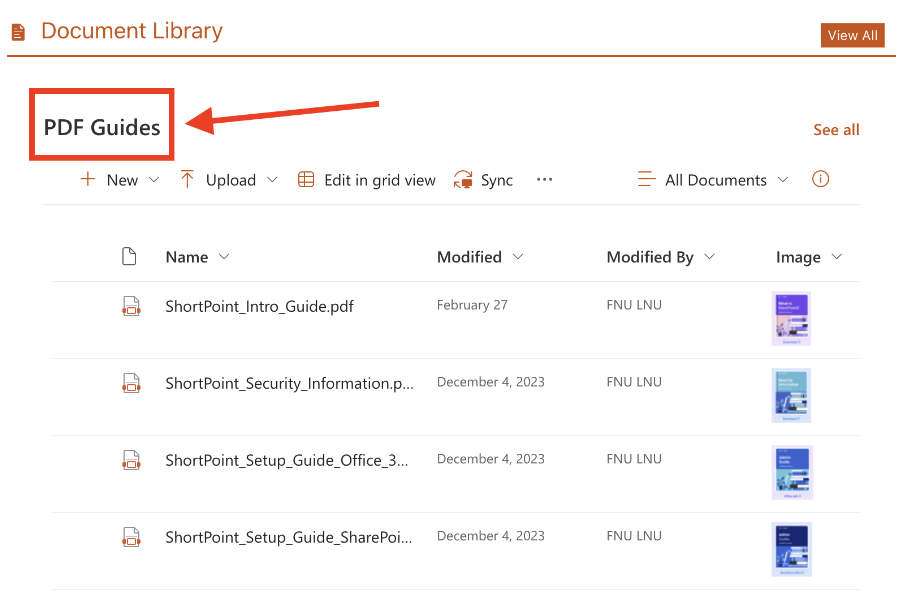Open the All Documents view dropdown

click(783, 180)
